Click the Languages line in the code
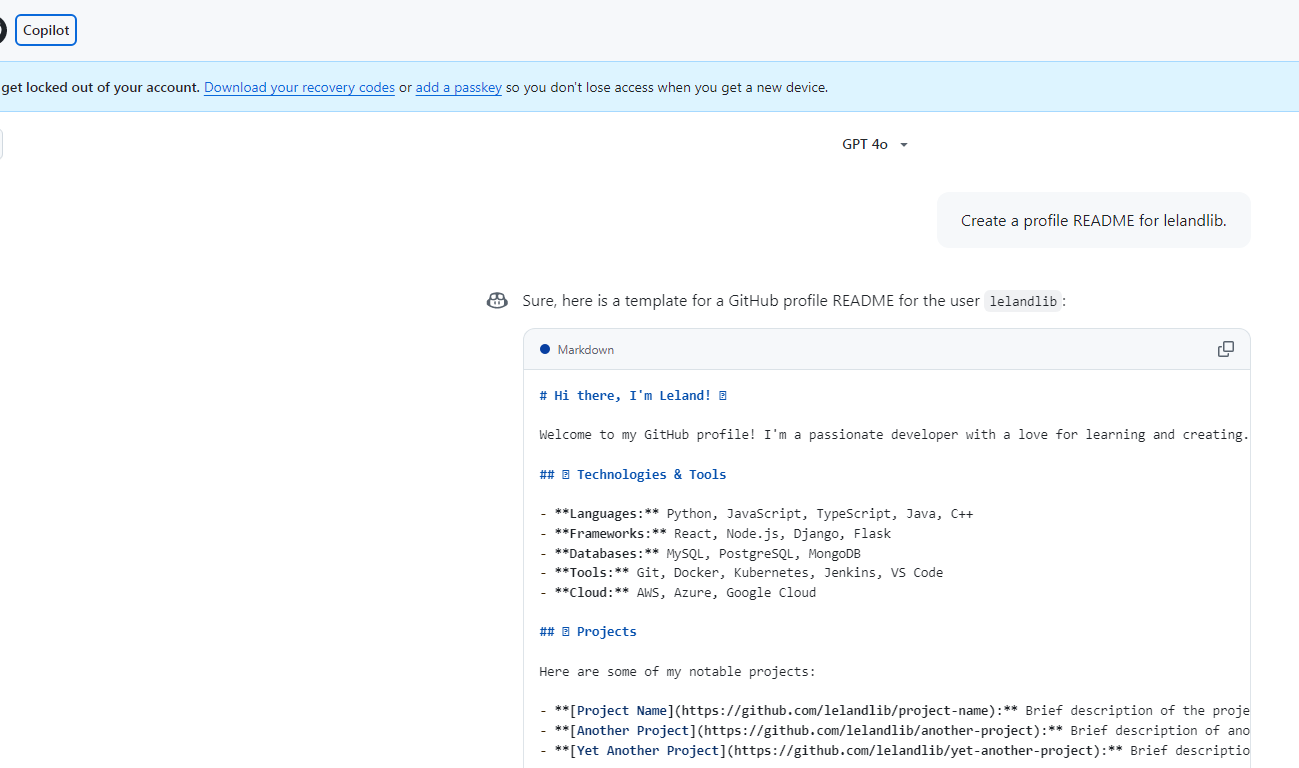1299x768 pixels. click(756, 514)
